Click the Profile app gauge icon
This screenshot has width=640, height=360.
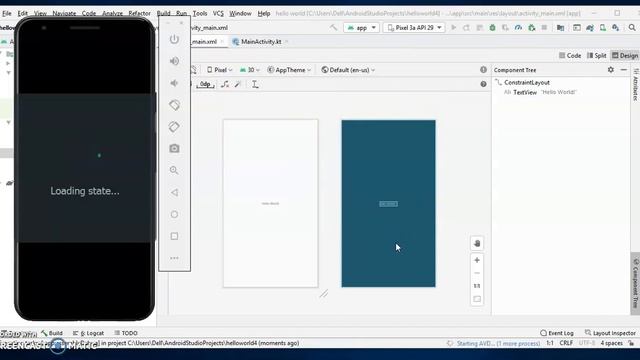(x=518, y=28)
